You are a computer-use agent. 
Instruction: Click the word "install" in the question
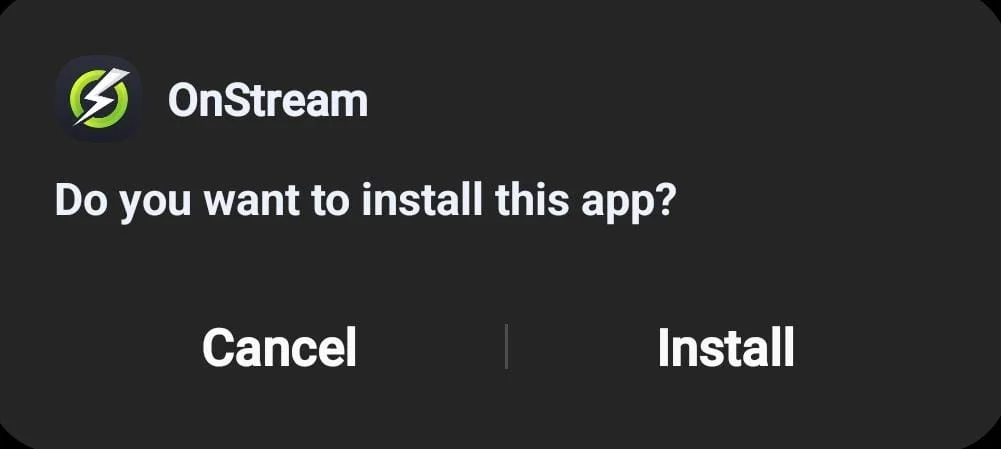pos(422,199)
